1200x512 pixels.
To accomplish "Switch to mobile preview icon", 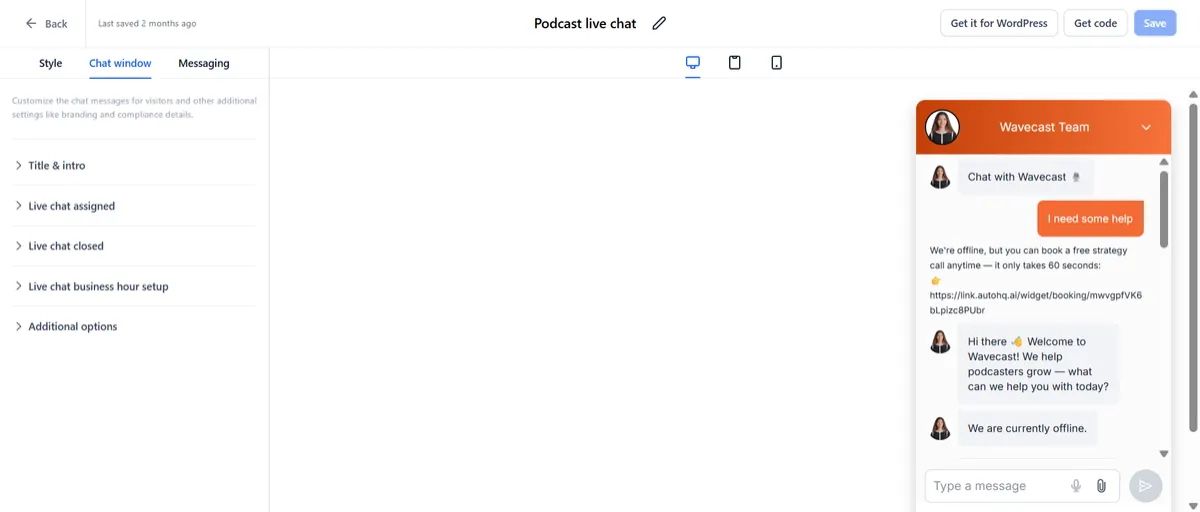I will tap(777, 62).
